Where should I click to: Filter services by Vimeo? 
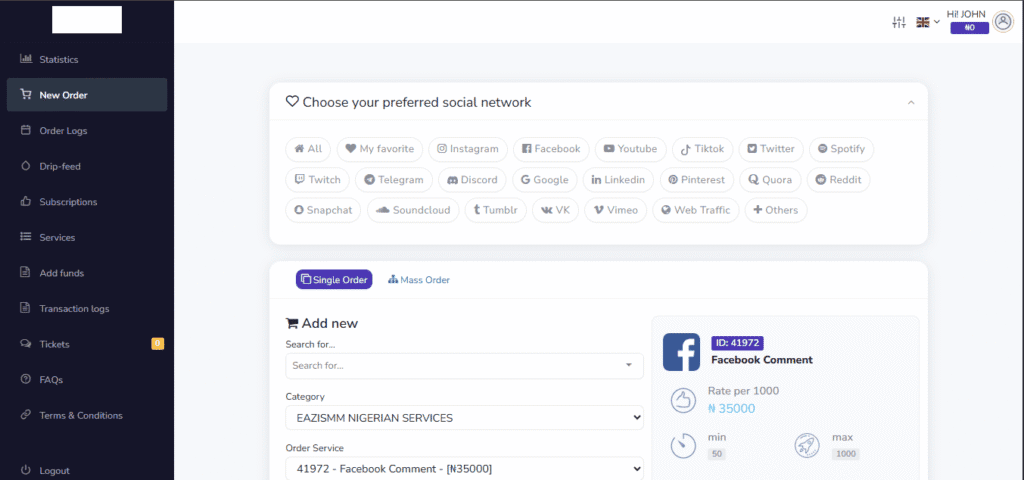[616, 210]
